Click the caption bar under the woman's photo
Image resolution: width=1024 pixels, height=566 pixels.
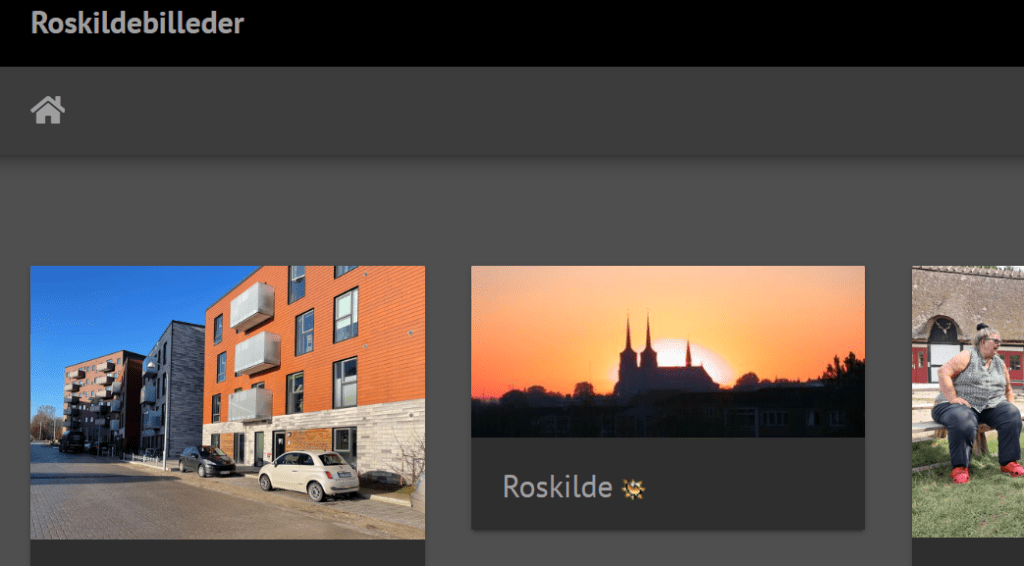[968, 552]
